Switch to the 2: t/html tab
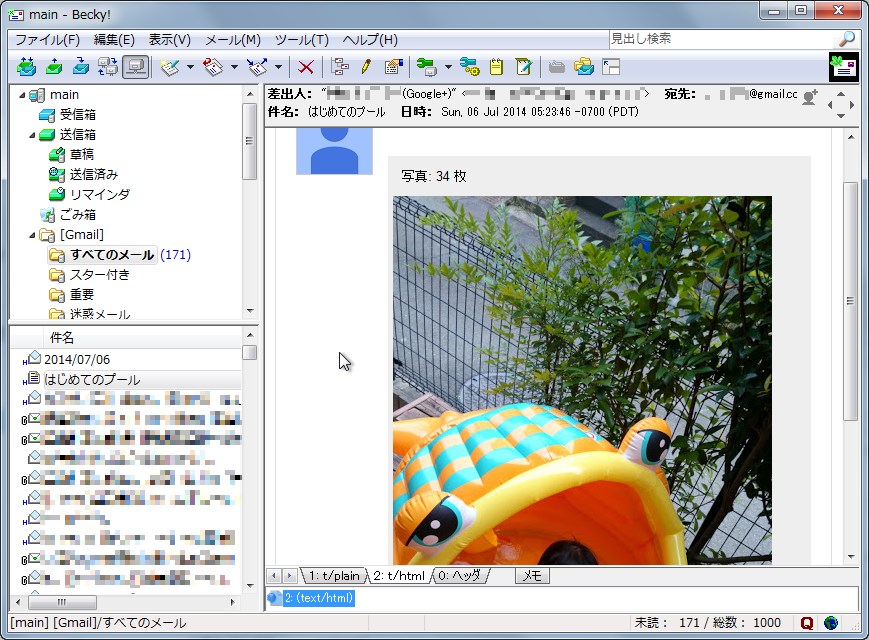This screenshot has height=640, width=869. point(400,576)
